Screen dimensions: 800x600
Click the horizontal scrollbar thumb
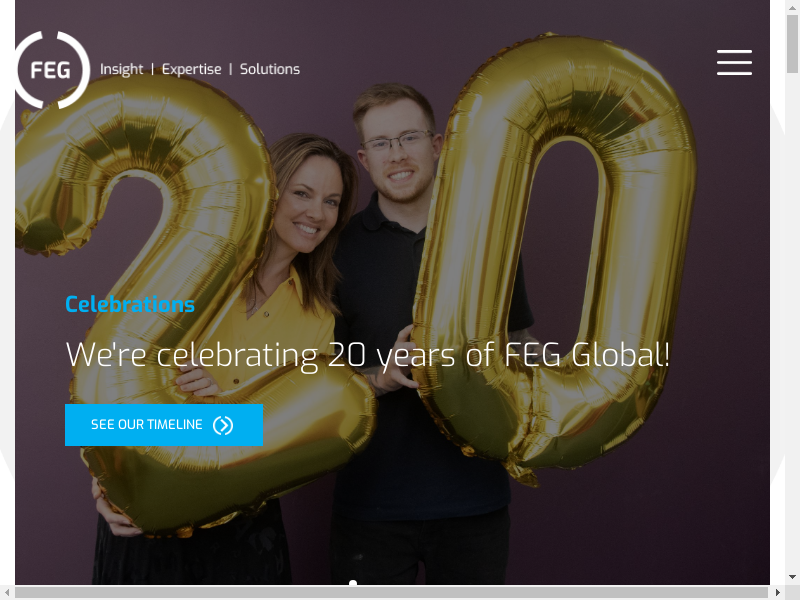pos(391,592)
